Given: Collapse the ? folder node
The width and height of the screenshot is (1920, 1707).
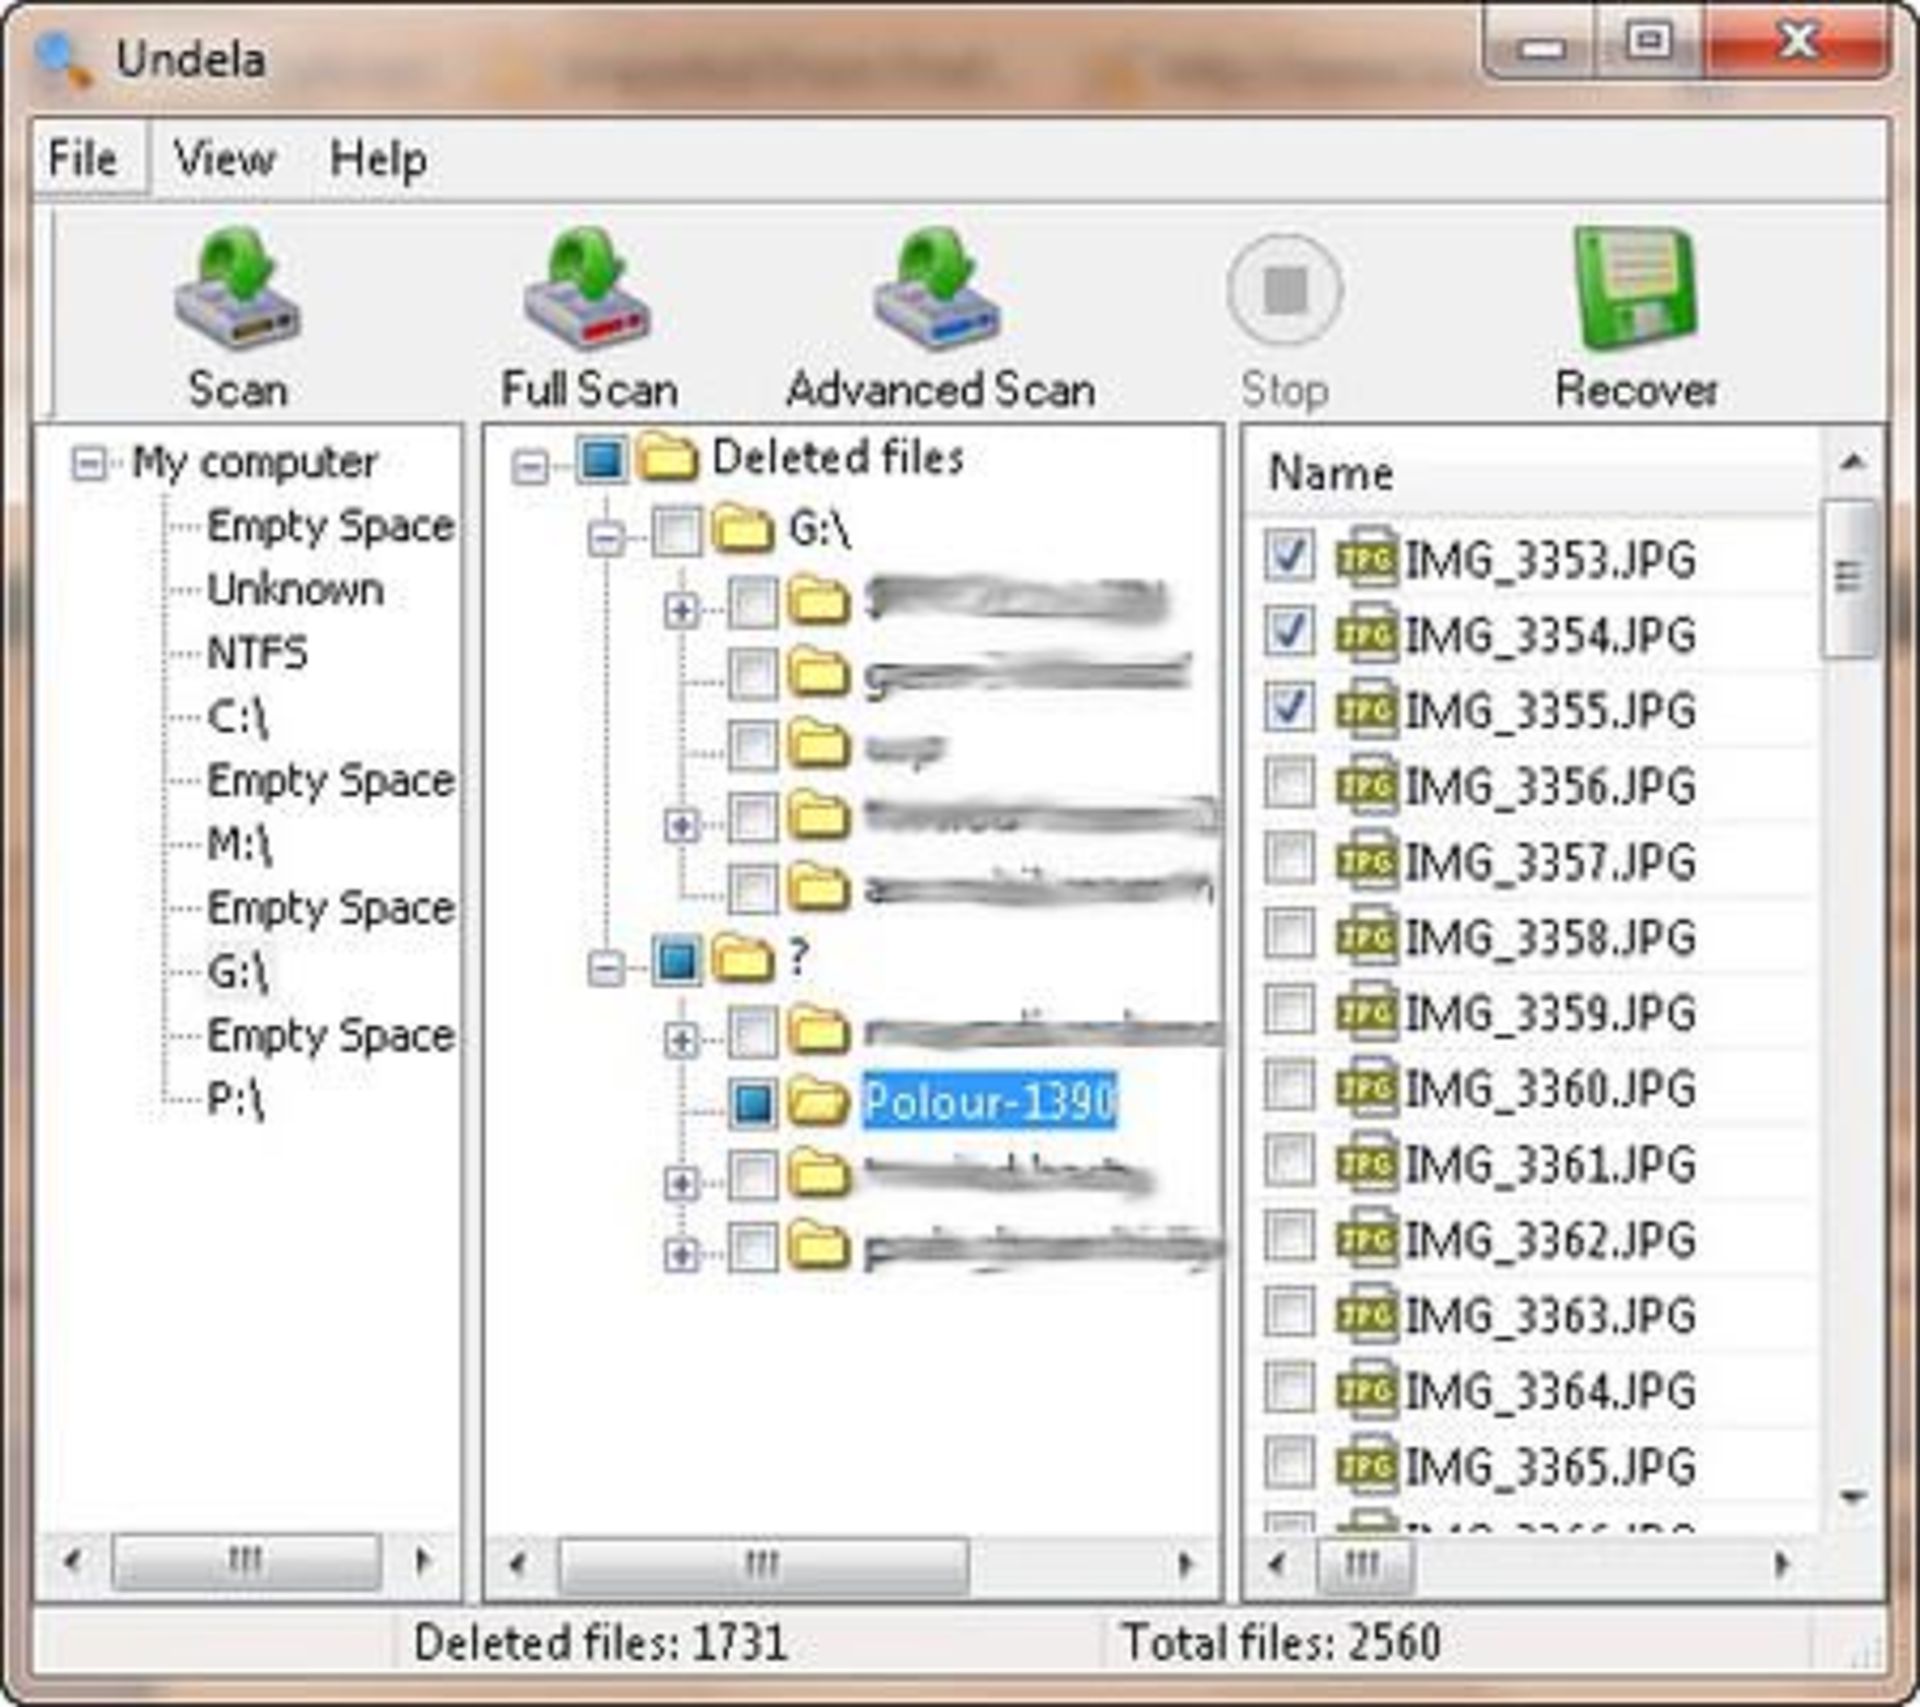Looking at the screenshot, I should (606, 967).
